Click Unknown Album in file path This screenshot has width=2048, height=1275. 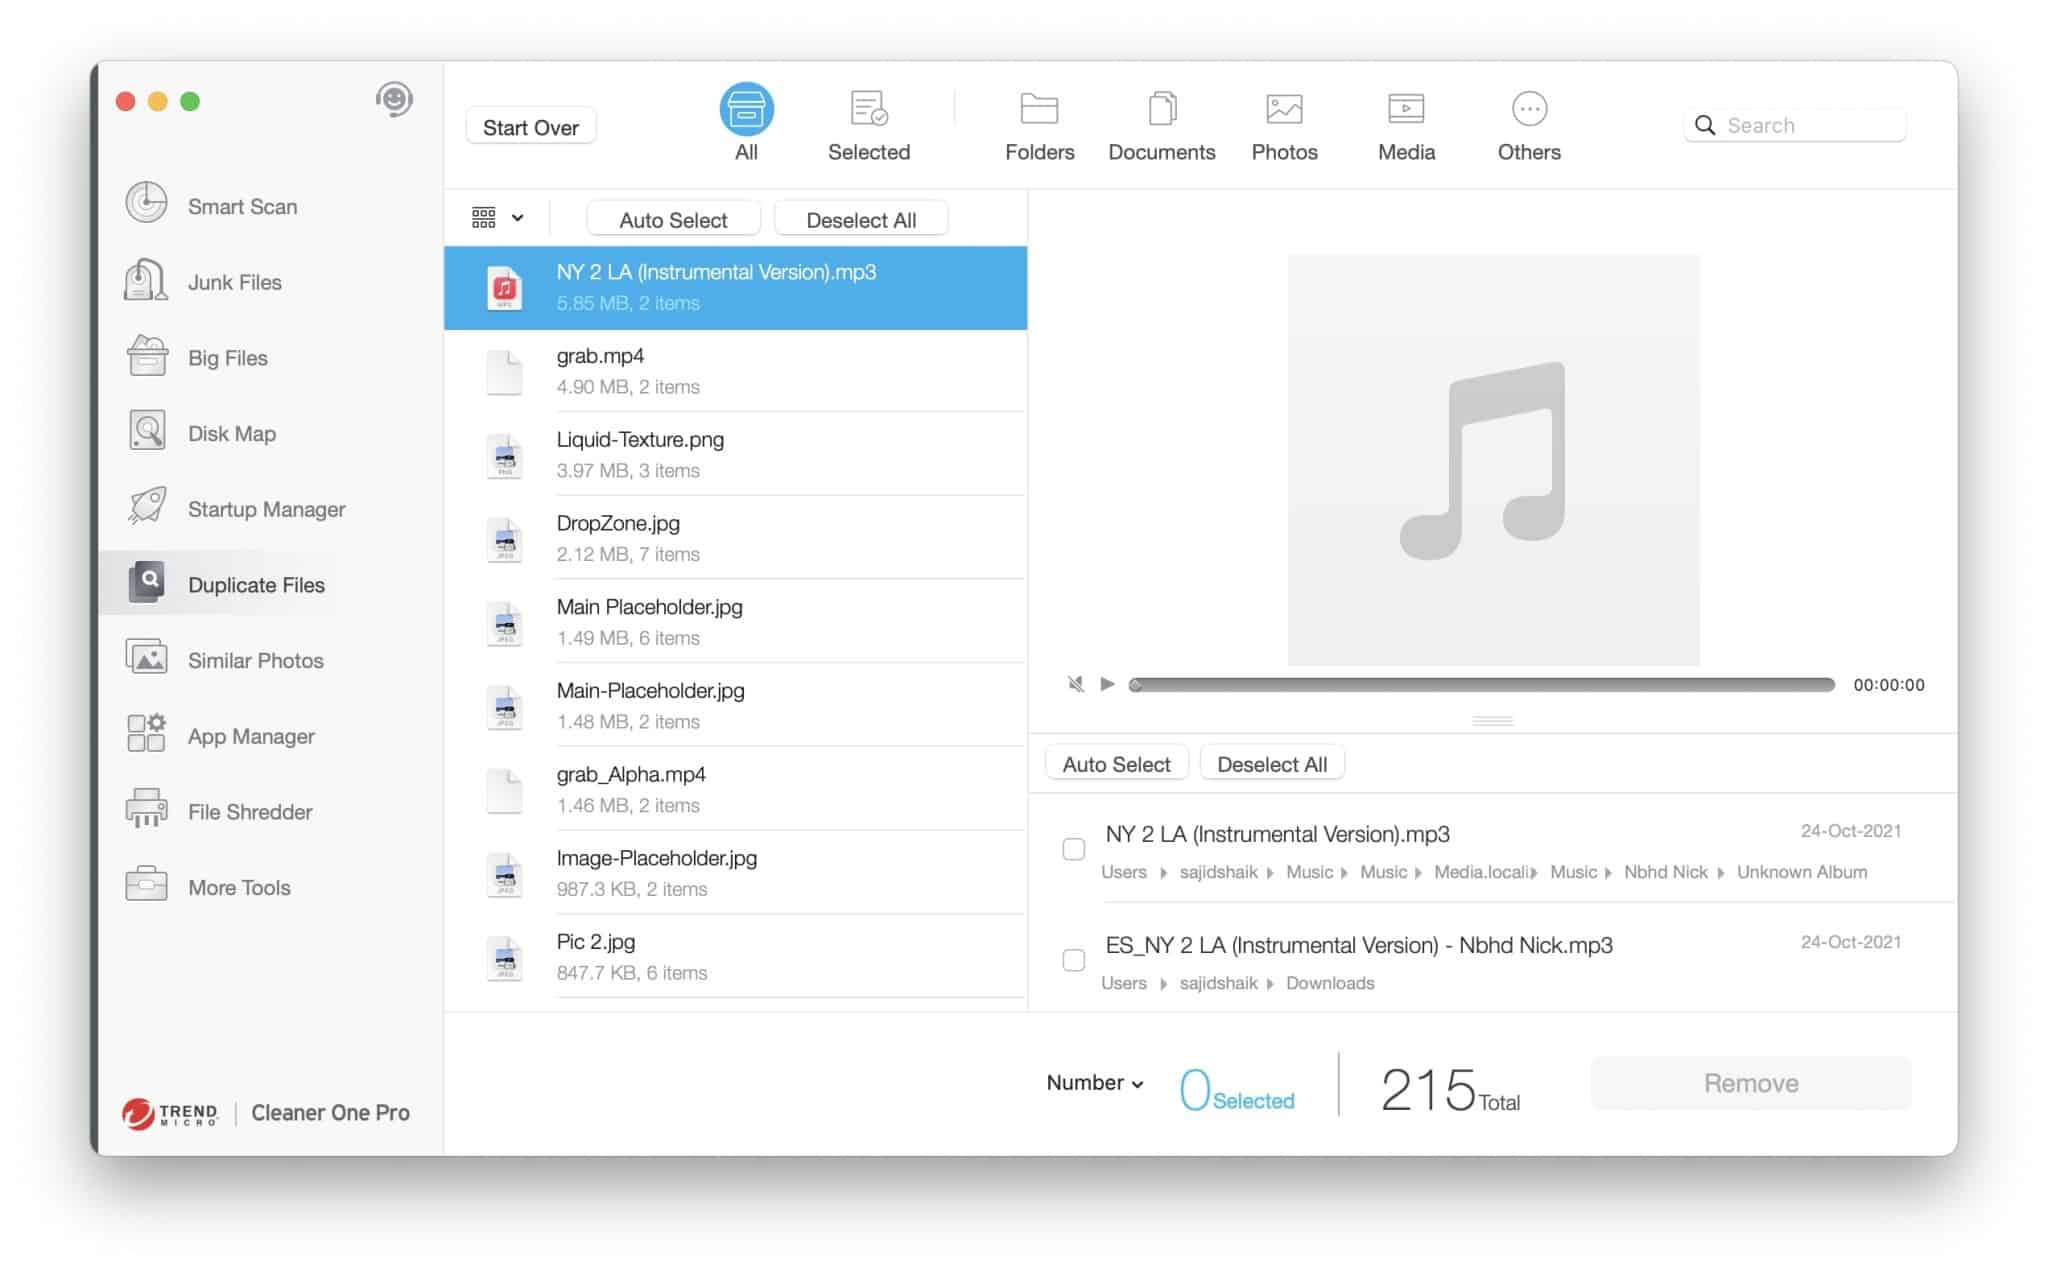coord(1801,872)
